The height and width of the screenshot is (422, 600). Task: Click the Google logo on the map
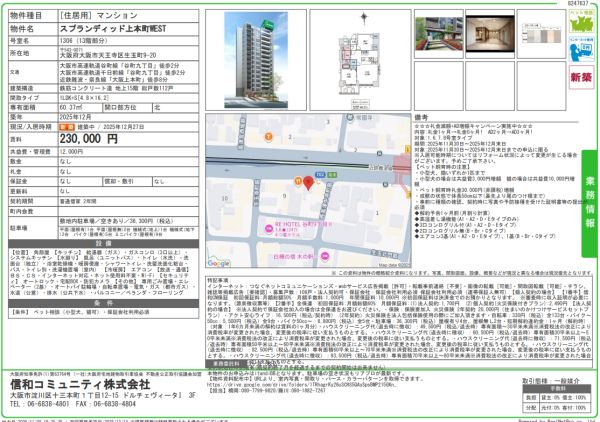tap(219, 263)
